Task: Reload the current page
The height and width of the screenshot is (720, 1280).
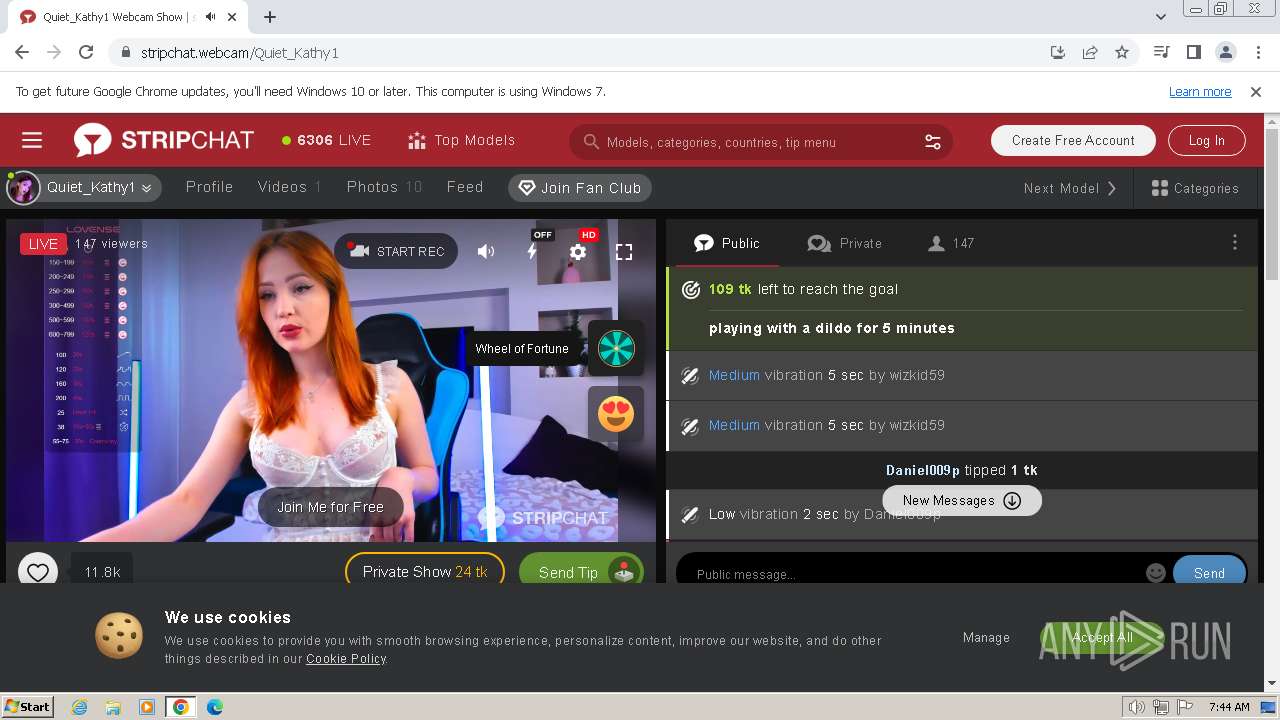Action: [86, 53]
